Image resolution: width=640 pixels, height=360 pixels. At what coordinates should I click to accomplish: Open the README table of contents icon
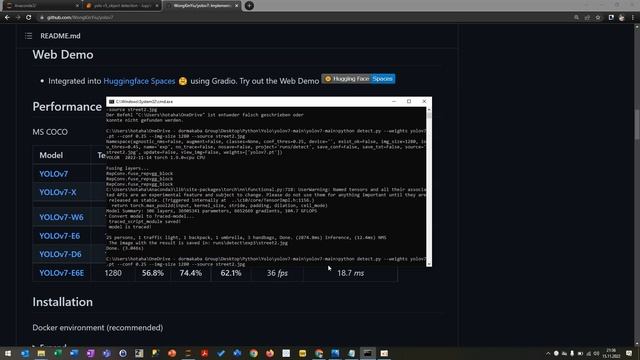tap(28, 36)
